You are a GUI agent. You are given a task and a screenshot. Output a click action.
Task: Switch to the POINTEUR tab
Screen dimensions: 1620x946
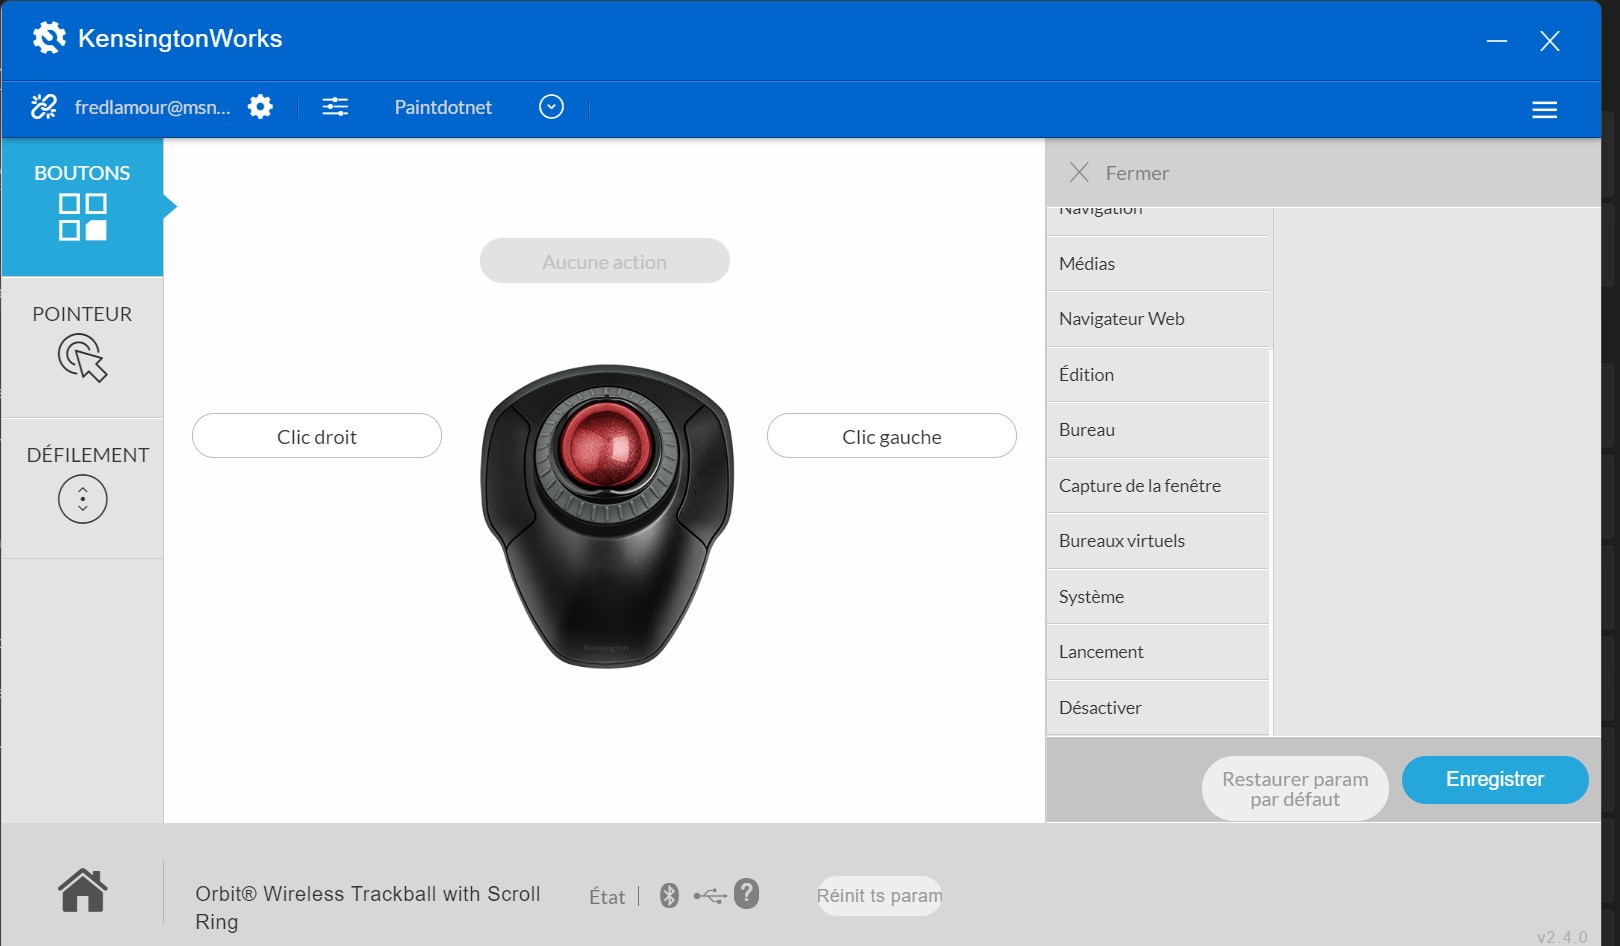click(x=82, y=346)
